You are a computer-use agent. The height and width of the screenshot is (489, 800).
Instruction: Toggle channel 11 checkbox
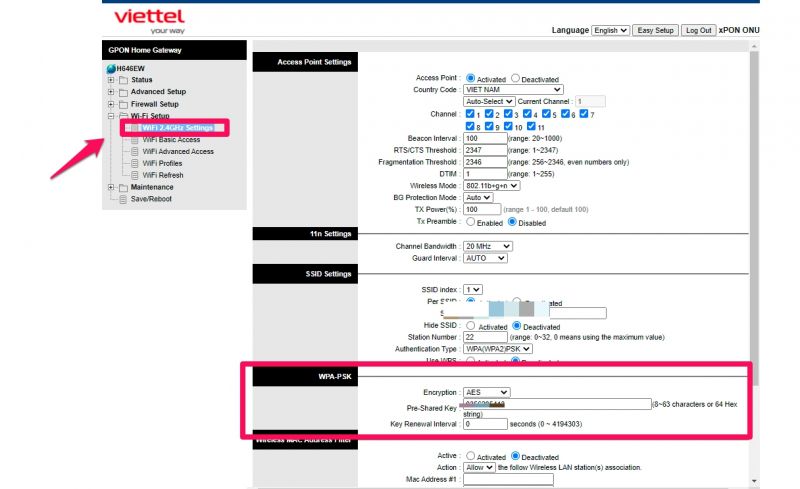(531, 126)
